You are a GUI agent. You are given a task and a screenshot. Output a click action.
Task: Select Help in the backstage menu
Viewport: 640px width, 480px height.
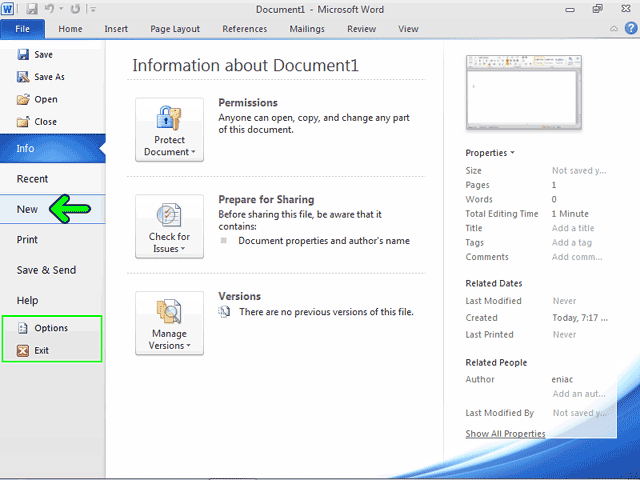pyautogui.click(x=53, y=300)
